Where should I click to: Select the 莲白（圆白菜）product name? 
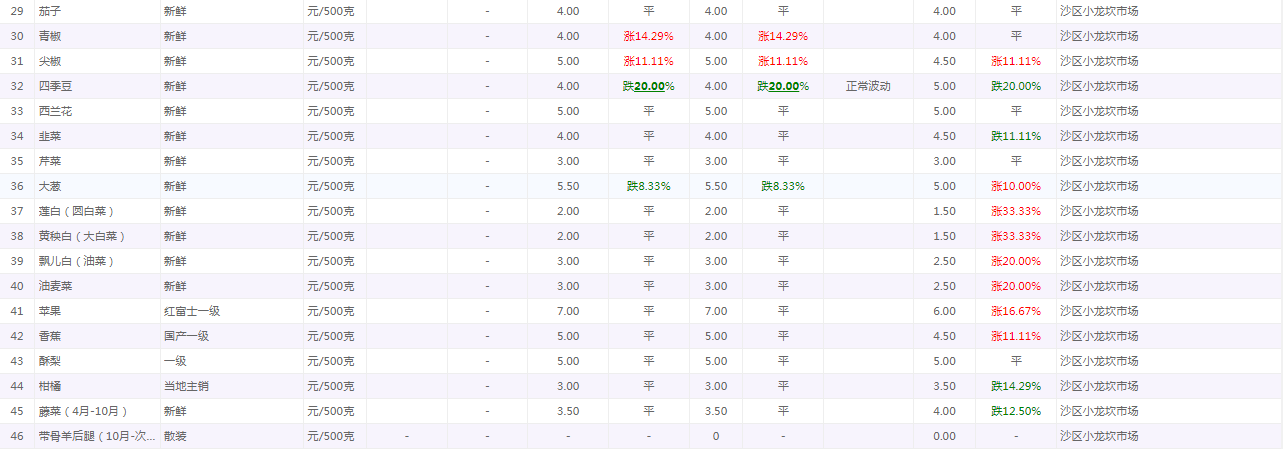(76, 211)
